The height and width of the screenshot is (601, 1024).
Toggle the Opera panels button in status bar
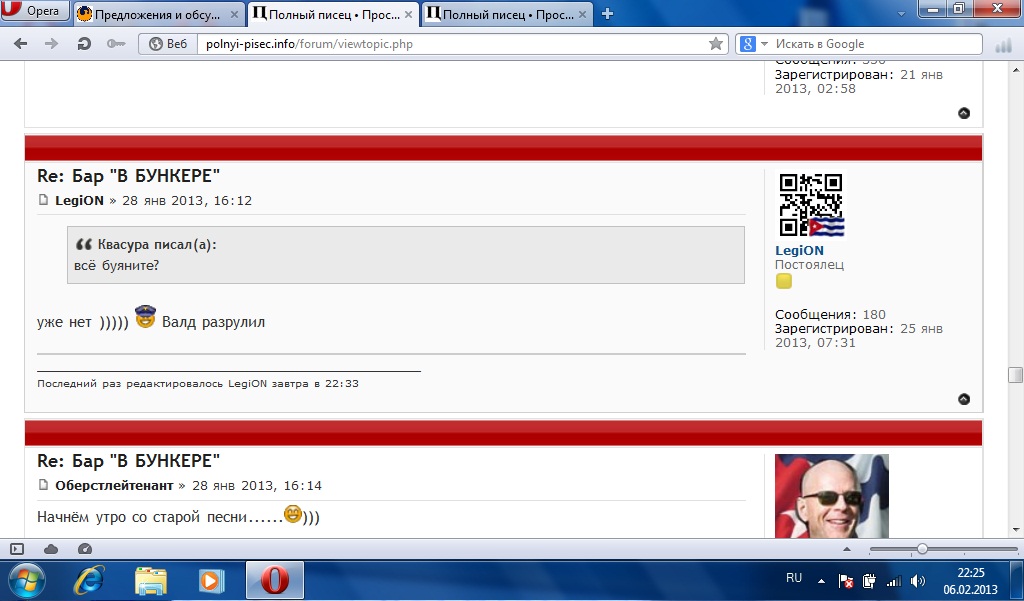(x=17, y=549)
